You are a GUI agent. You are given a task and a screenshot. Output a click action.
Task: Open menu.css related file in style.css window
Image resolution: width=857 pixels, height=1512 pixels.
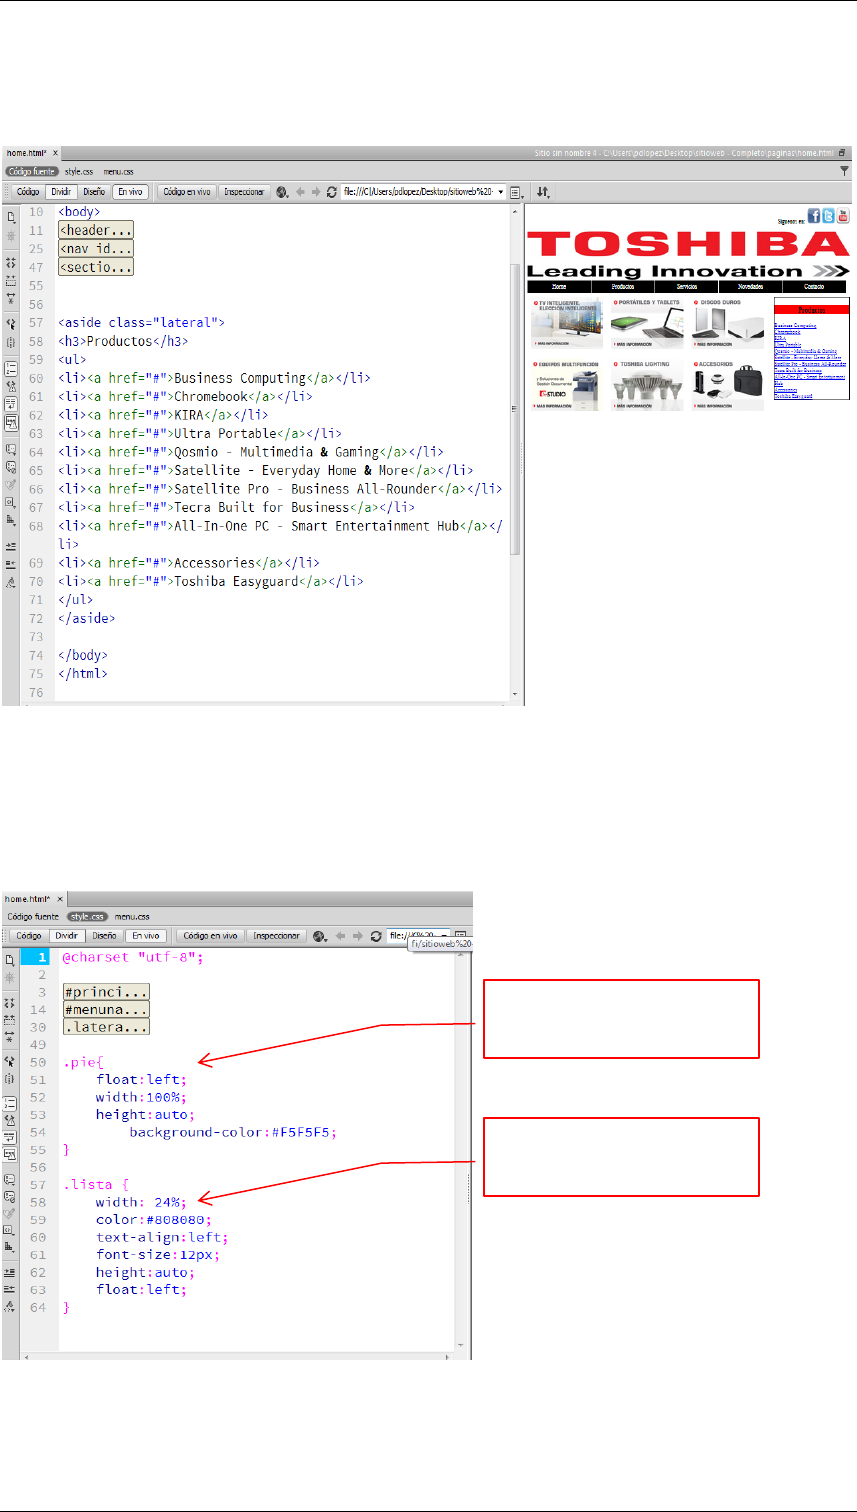[x=132, y=917]
